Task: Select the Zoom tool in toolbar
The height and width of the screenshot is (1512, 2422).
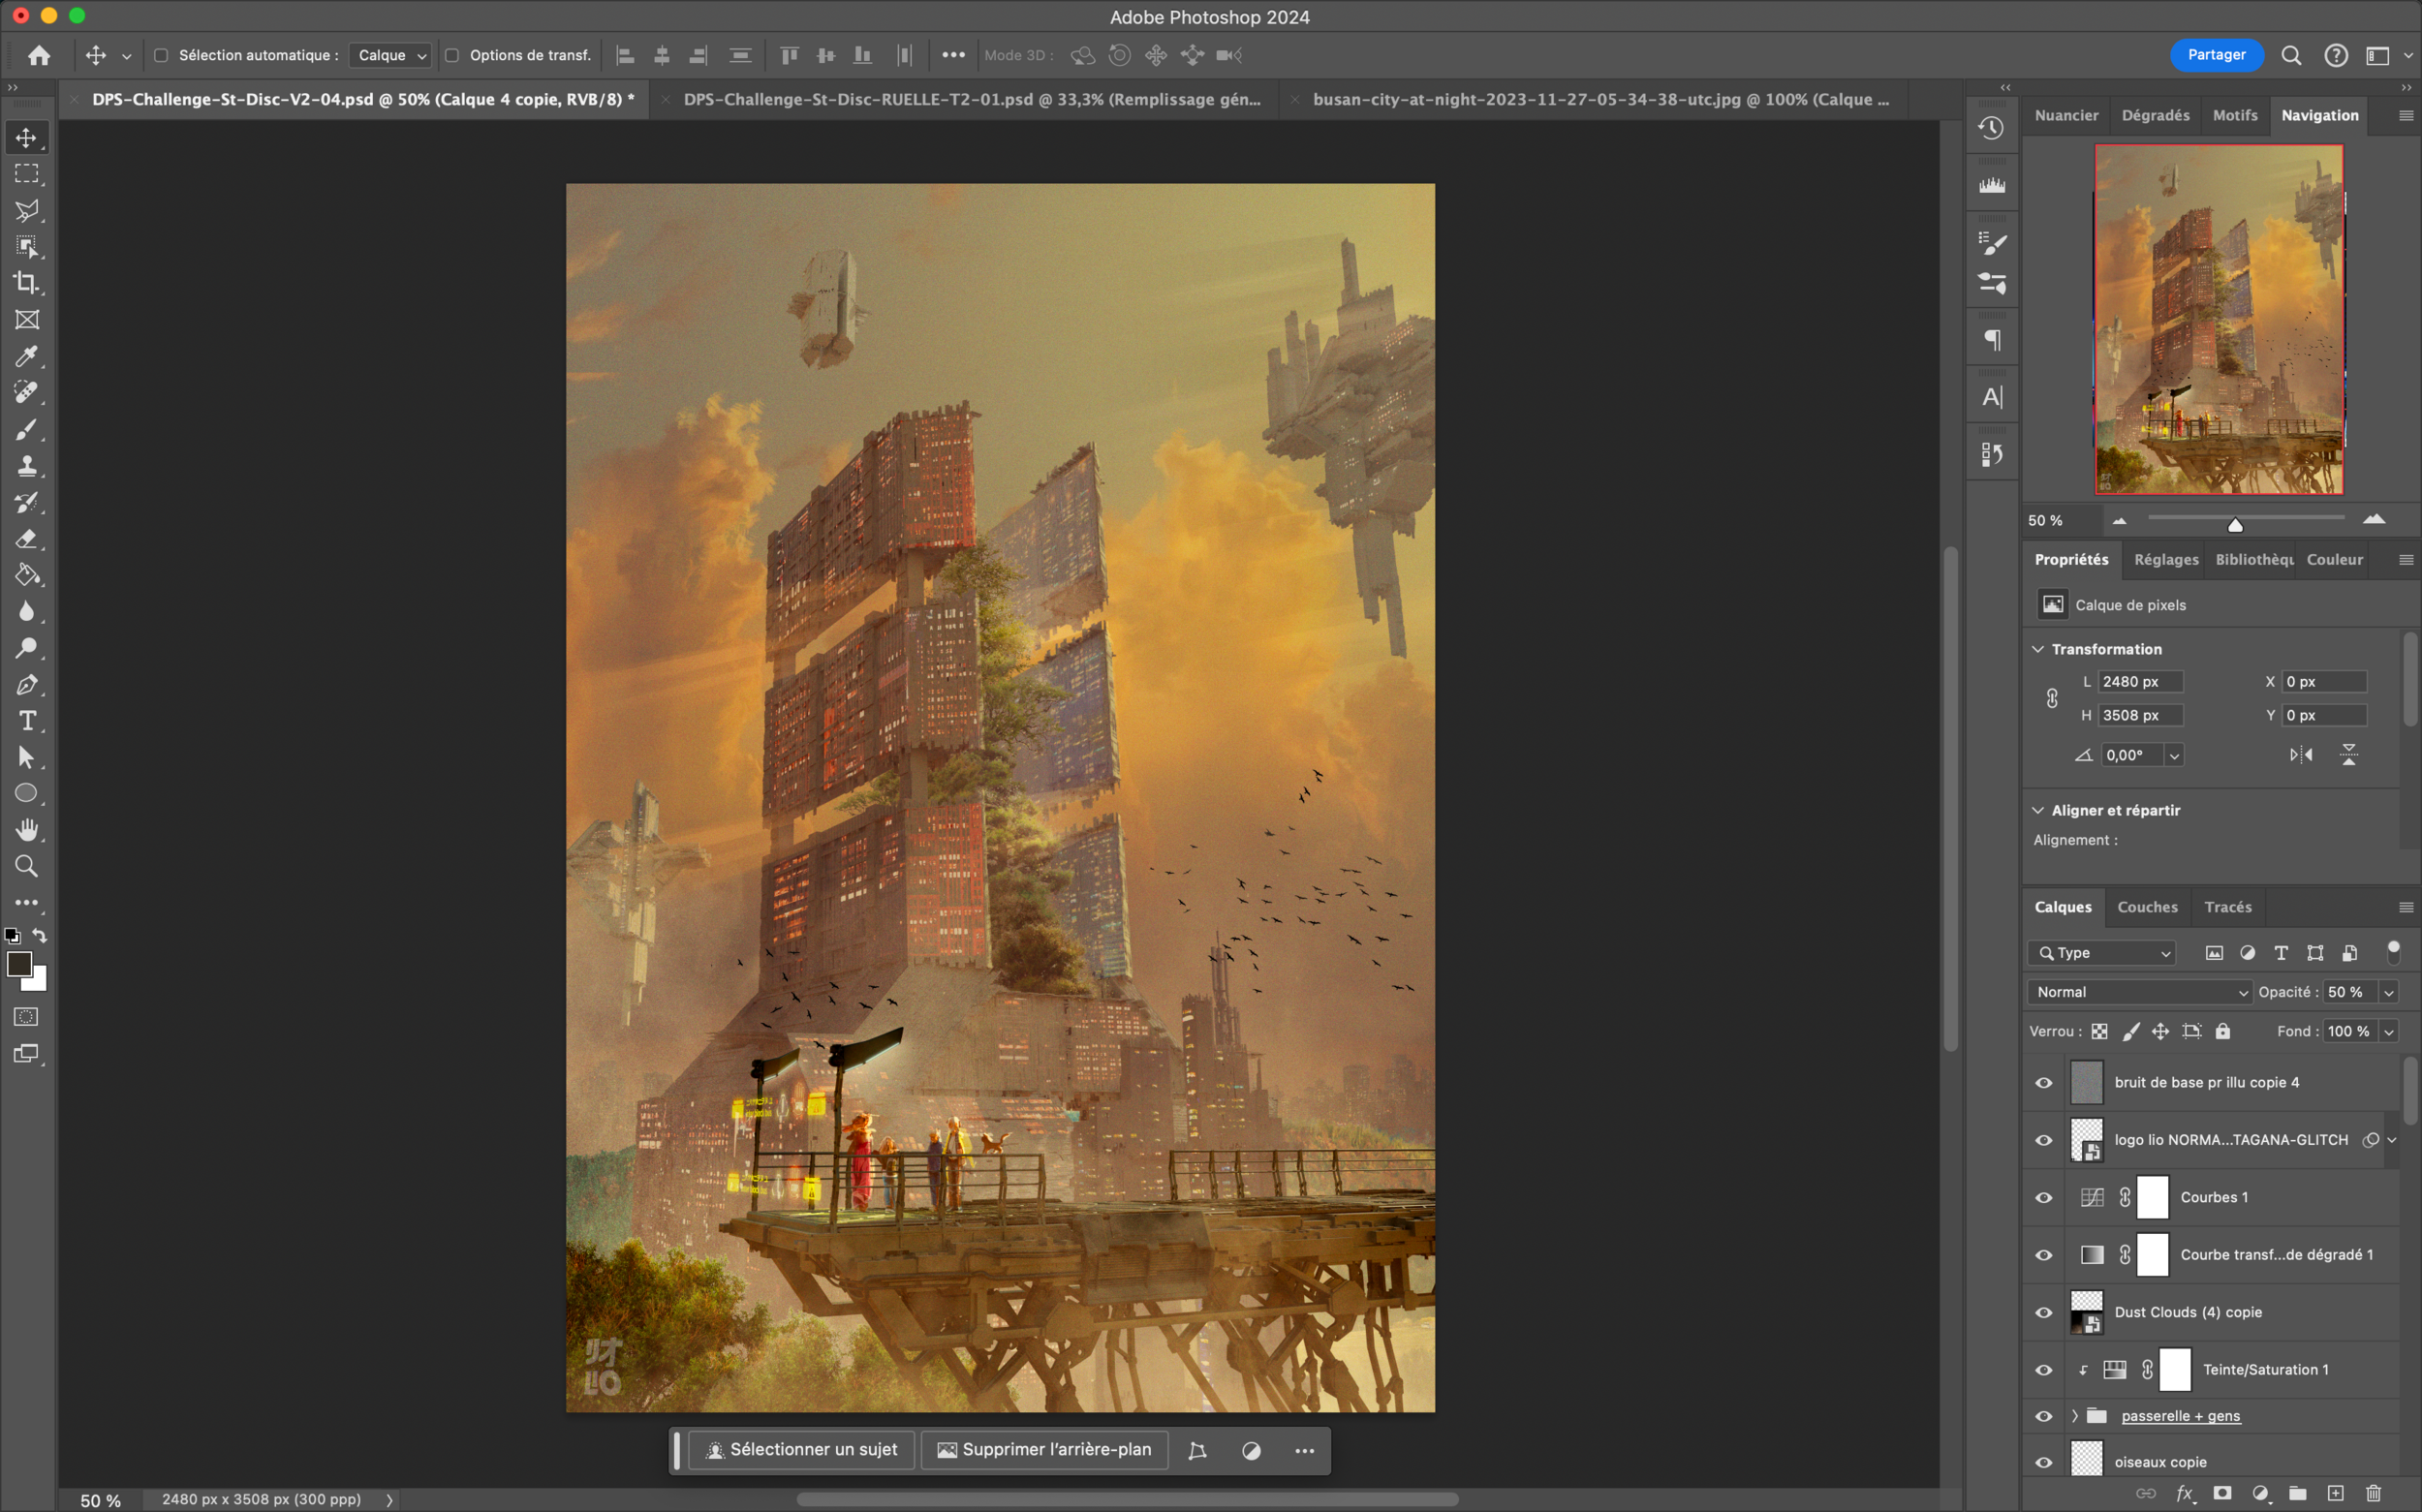Action: (27, 866)
